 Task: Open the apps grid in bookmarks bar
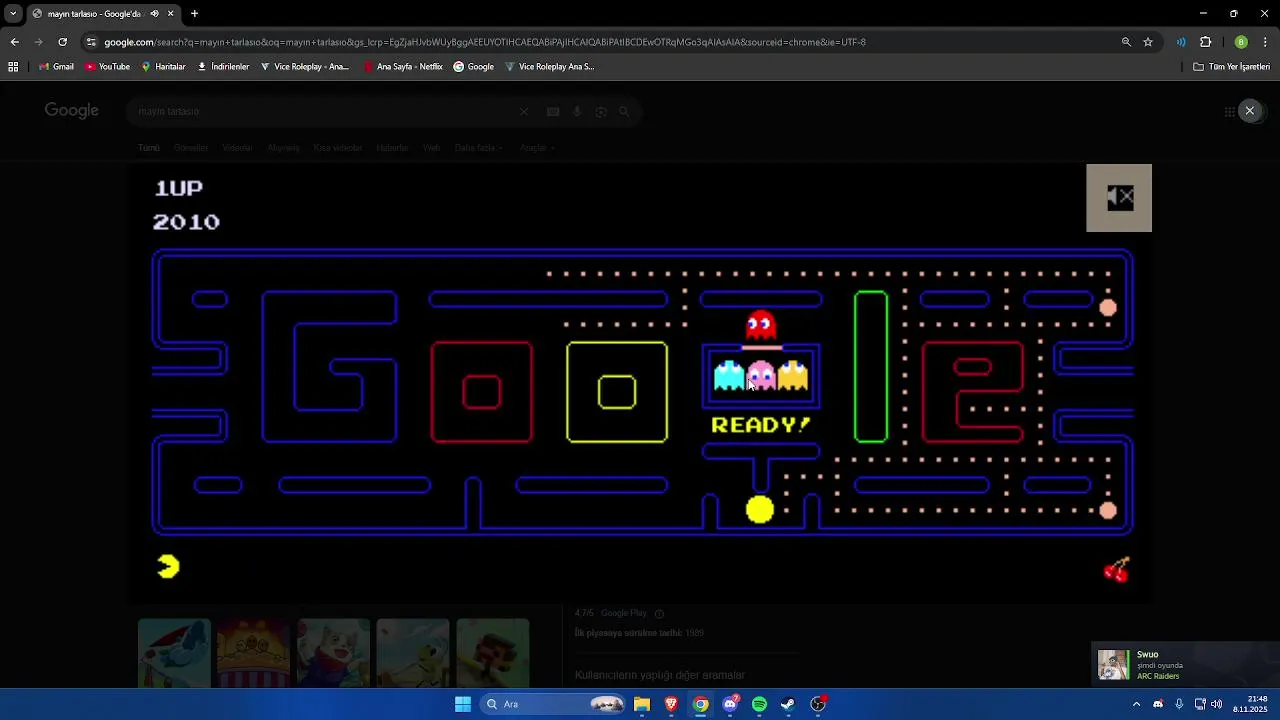pyautogui.click(x=13, y=67)
